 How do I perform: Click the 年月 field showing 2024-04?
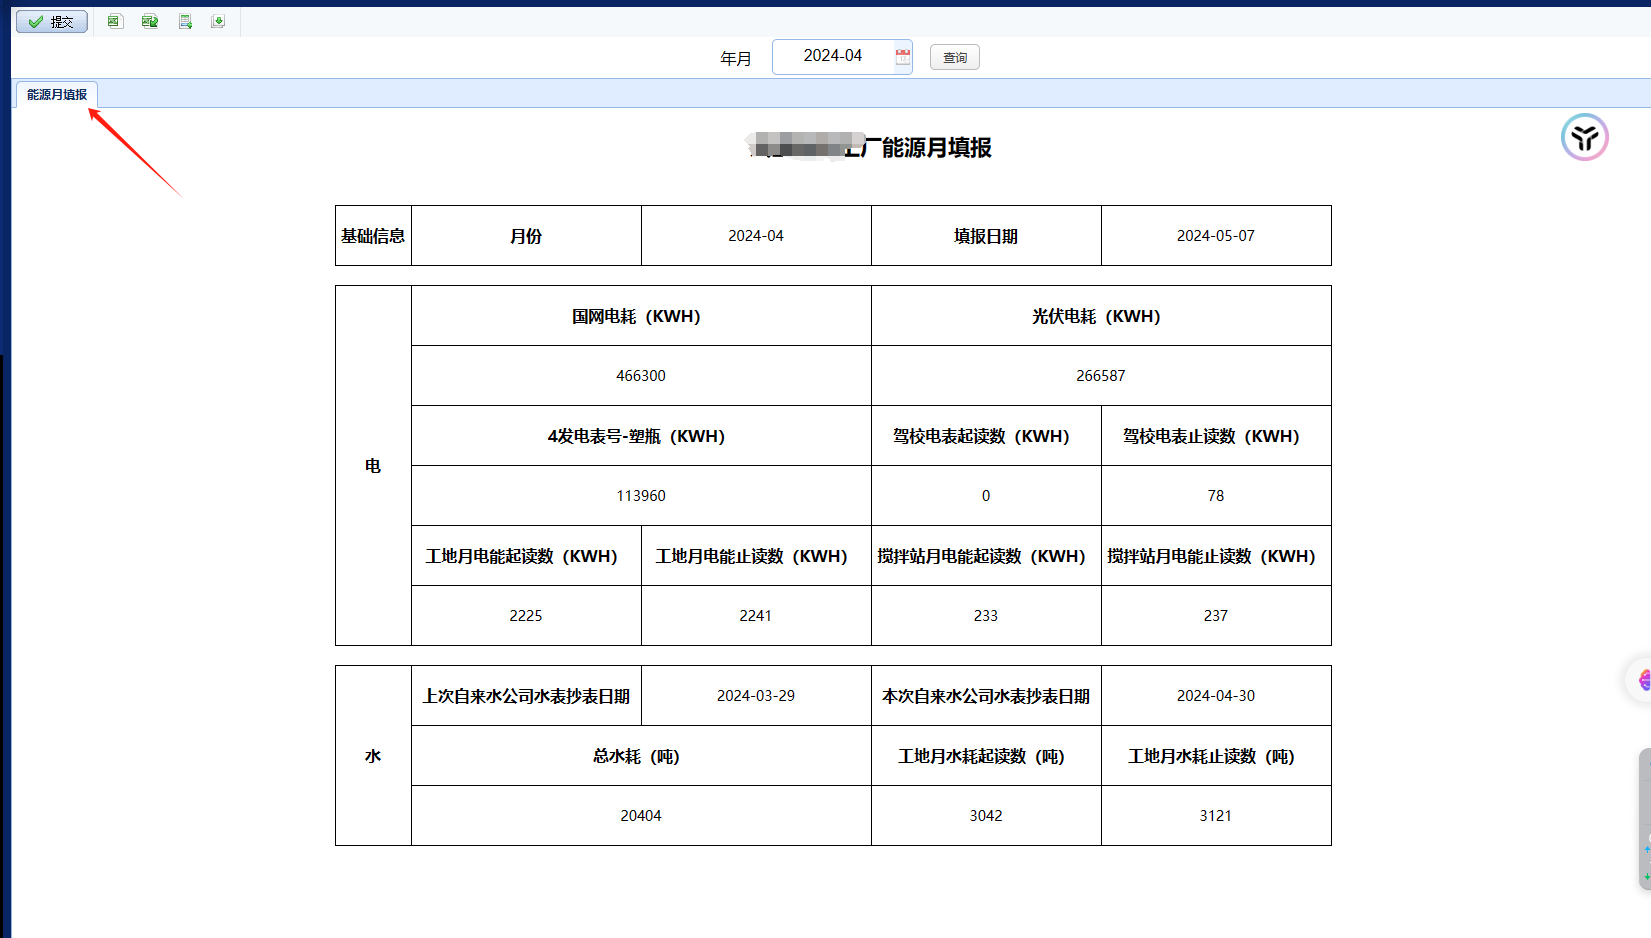(832, 56)
